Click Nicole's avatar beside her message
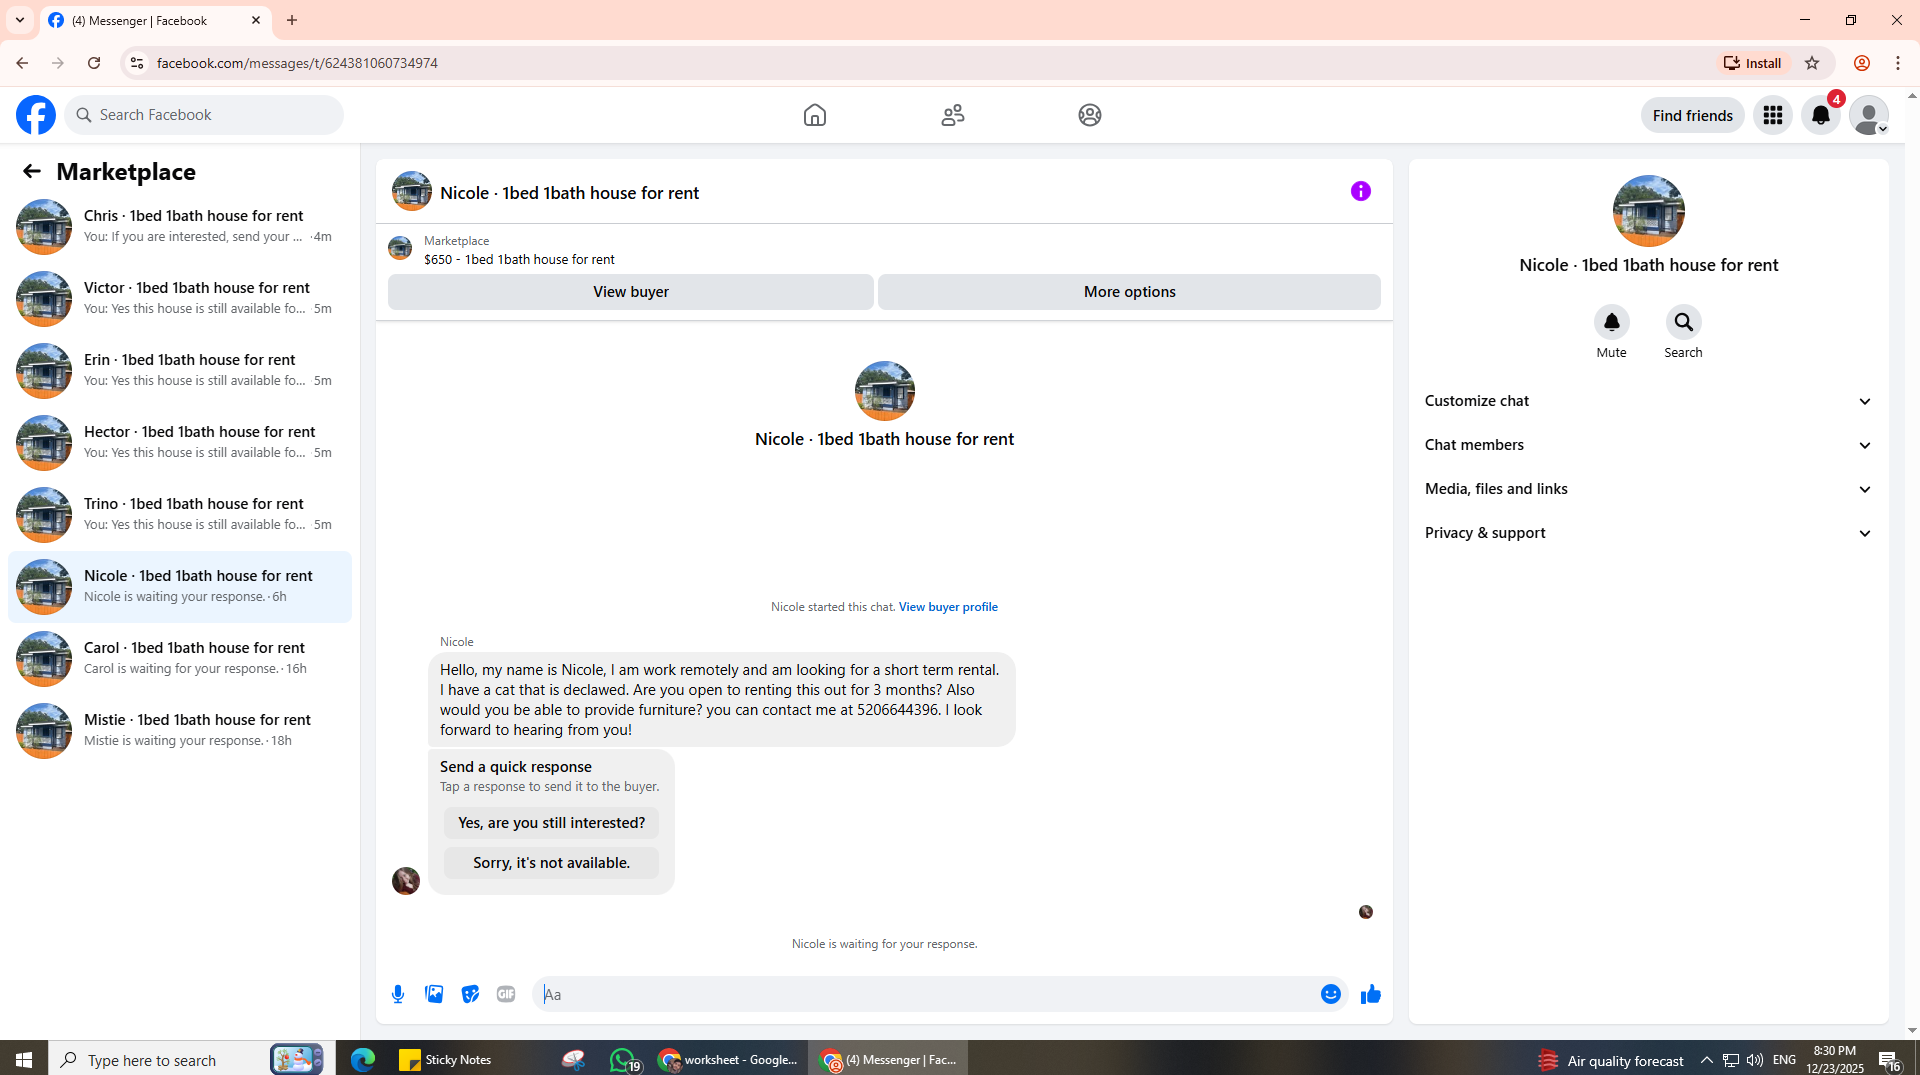This screenshot has width=1920, height=1075. click(x=406, y=881)
